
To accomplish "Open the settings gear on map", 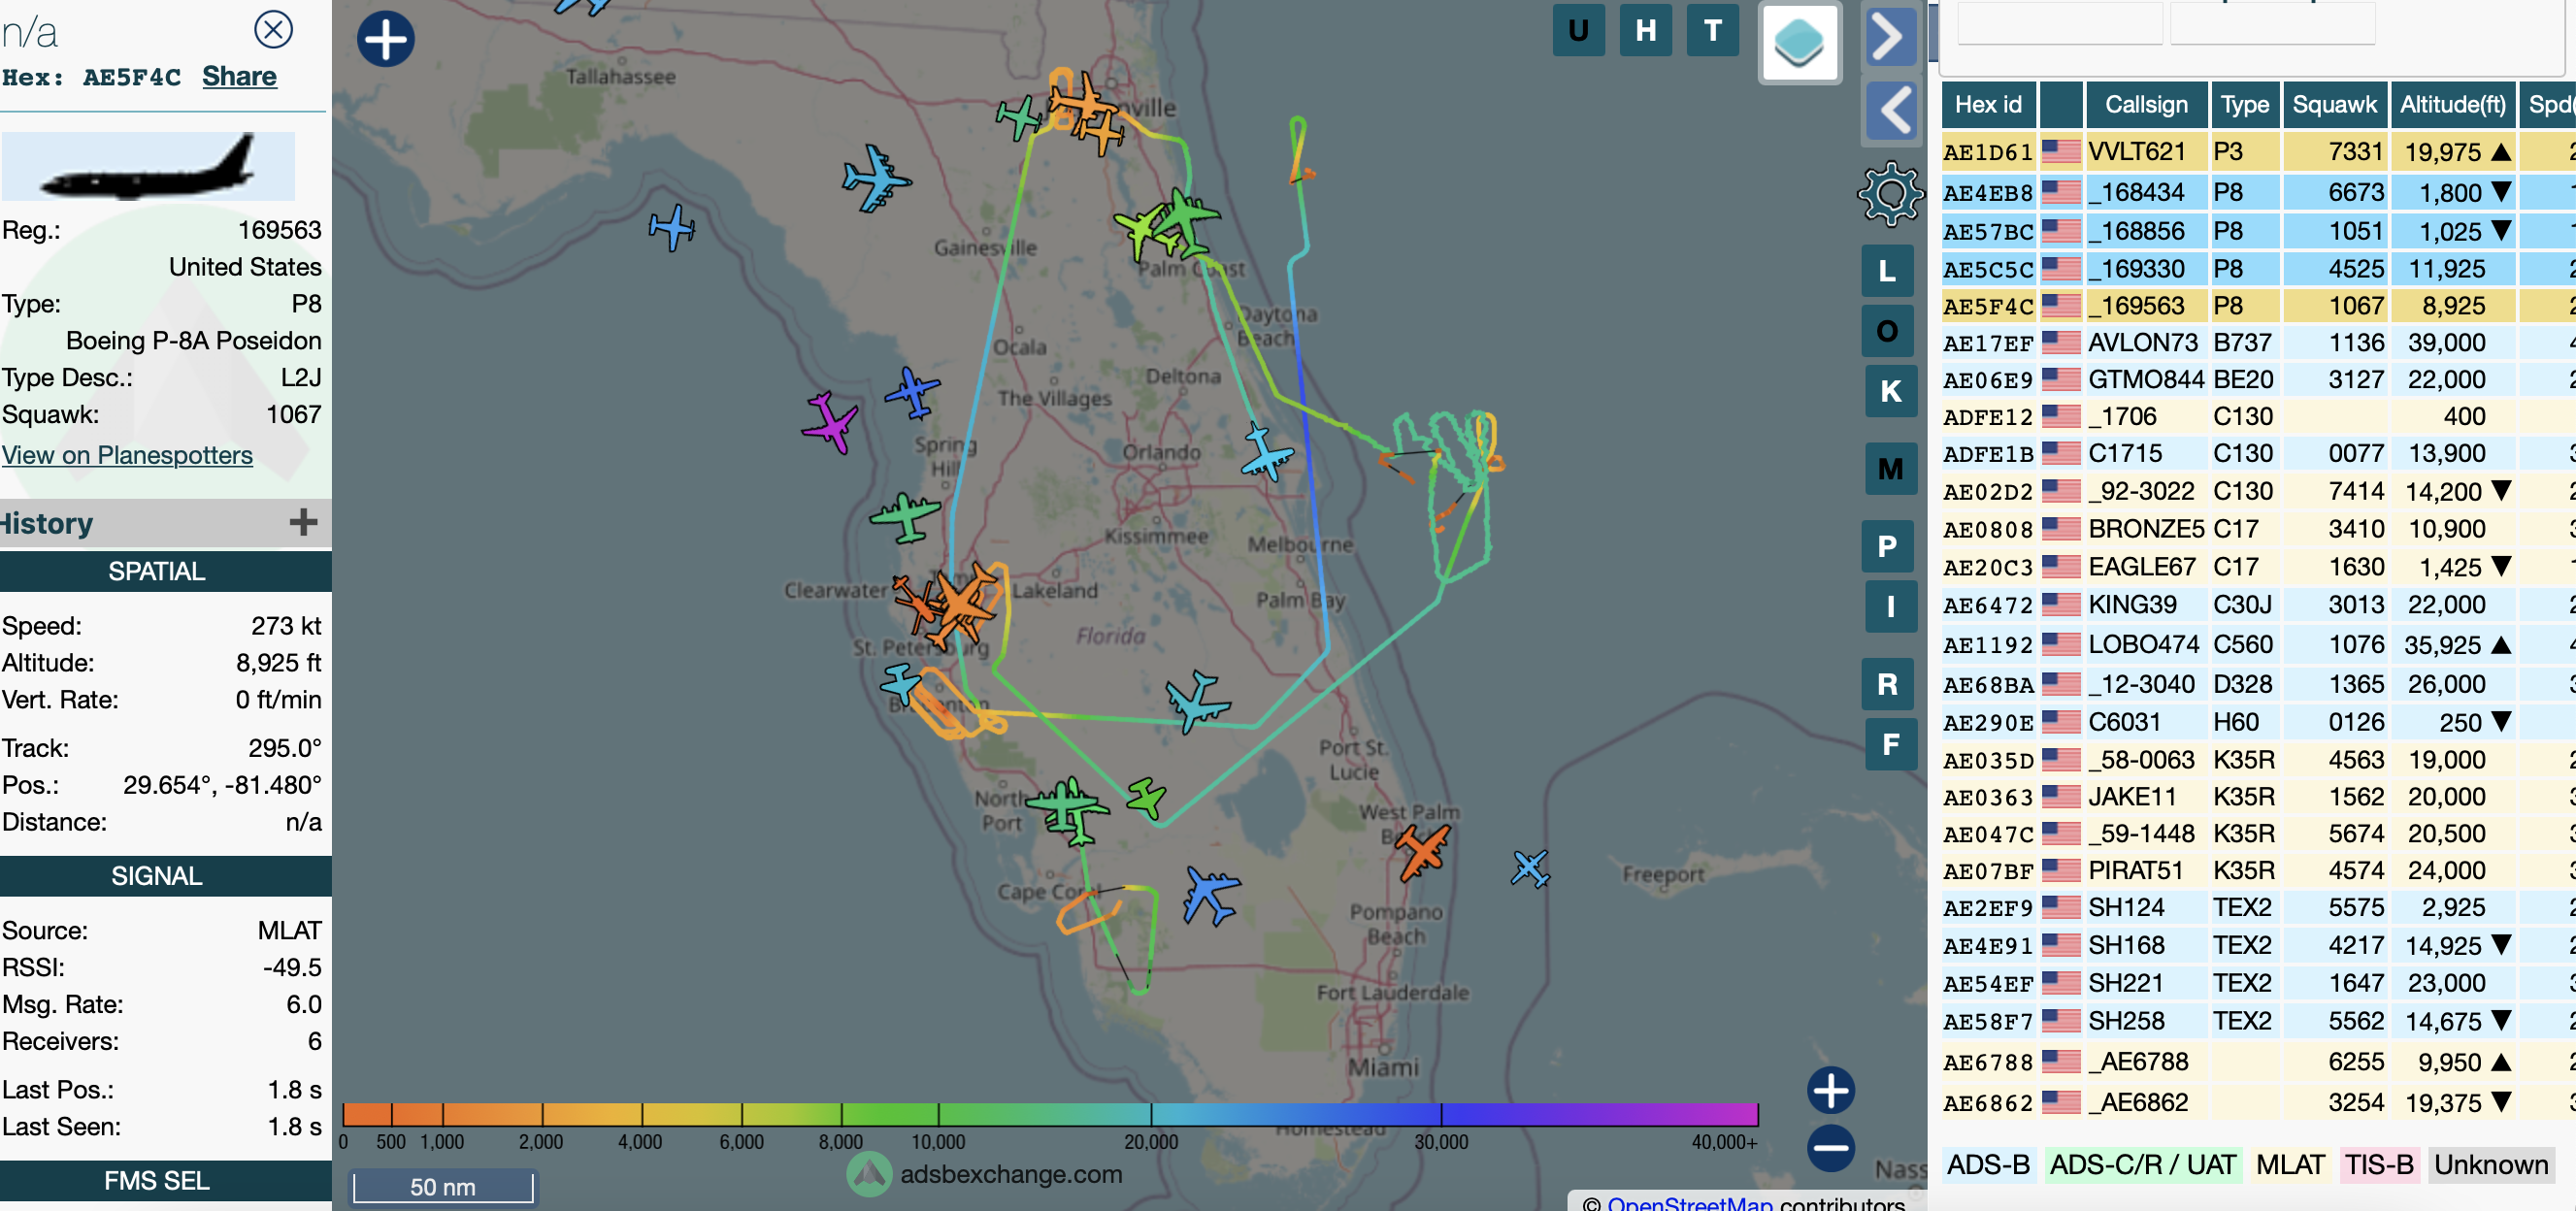I will coord(1889,193).
